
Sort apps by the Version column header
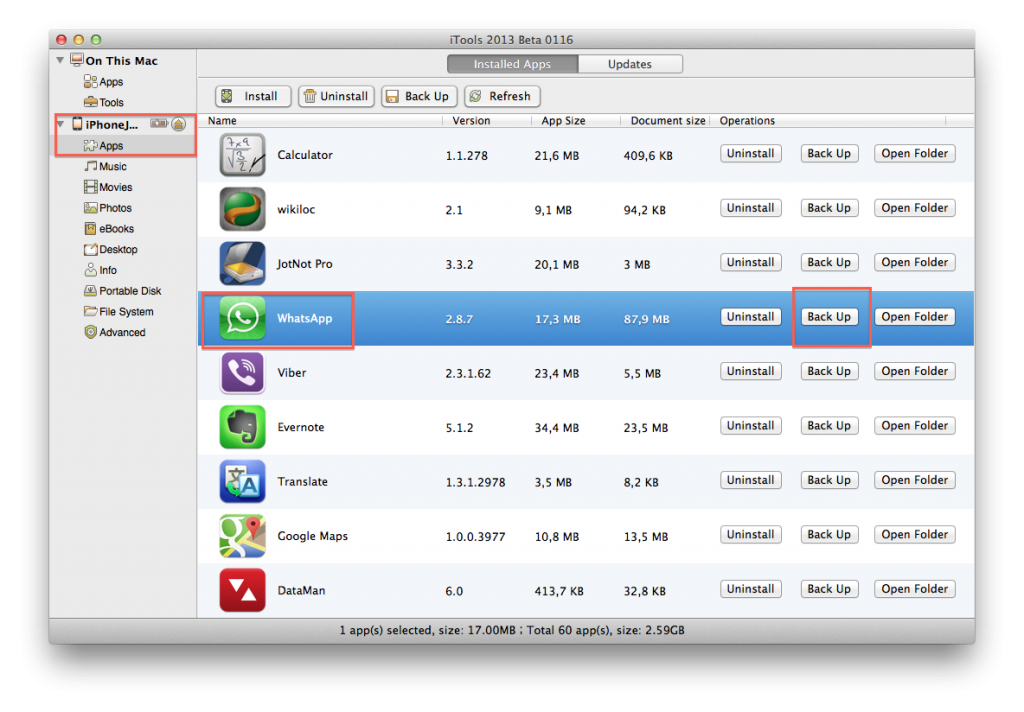tap(471, 121)
